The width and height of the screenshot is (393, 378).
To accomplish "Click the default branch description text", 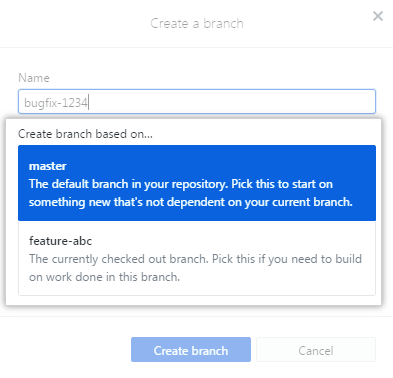I will 191,193.
